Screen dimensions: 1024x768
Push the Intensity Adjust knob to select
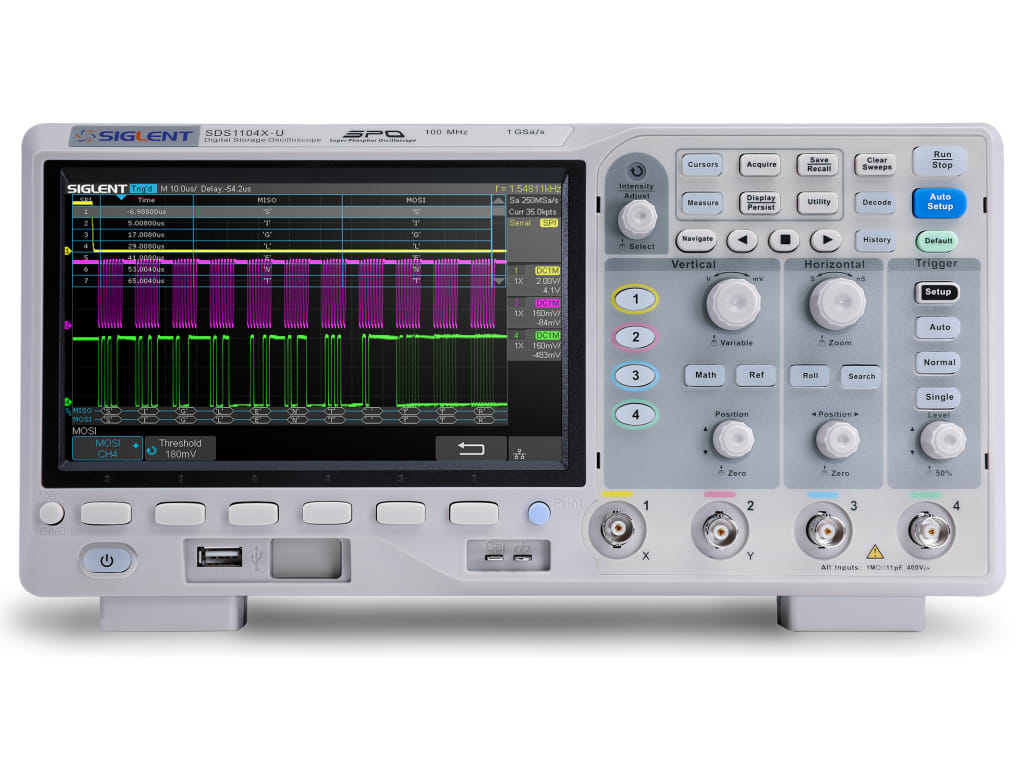point(637,219)
